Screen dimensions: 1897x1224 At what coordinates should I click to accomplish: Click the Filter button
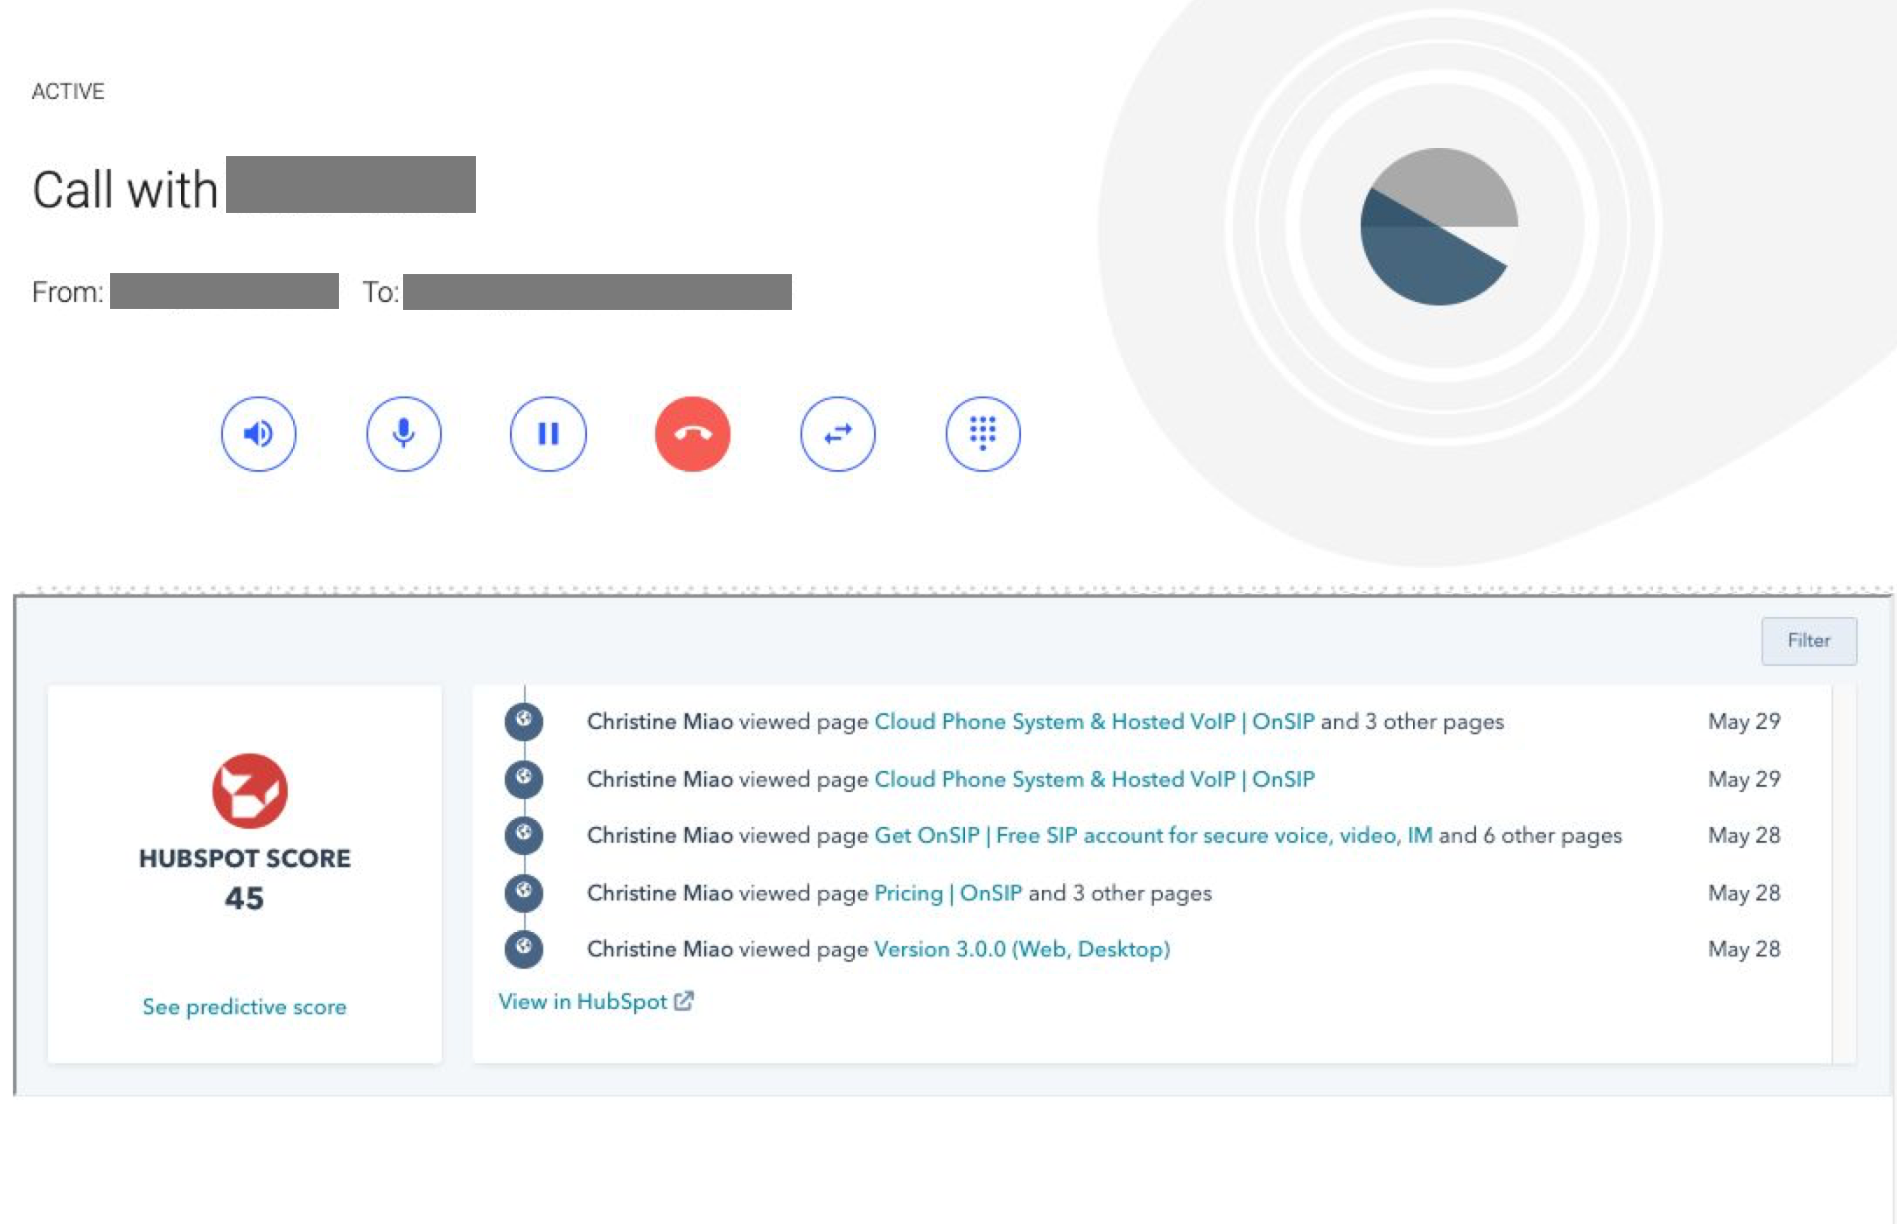pos(1808,640)
